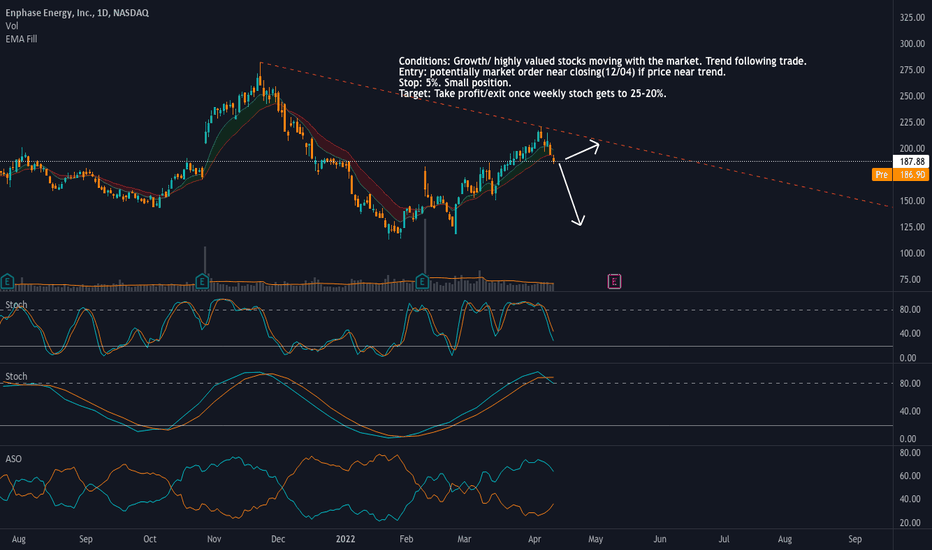Click the 325.00 price axis label
The width and height of the screenshot is (932, 550).
[x=912, y=18]
